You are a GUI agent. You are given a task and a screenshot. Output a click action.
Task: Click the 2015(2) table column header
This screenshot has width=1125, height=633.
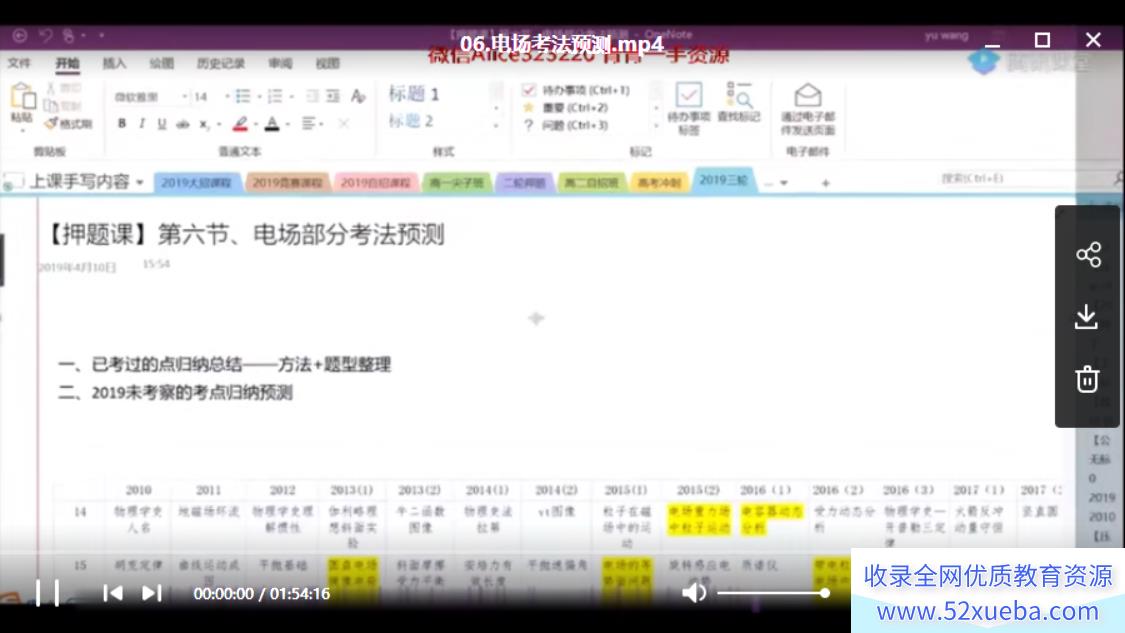[698, 489]
